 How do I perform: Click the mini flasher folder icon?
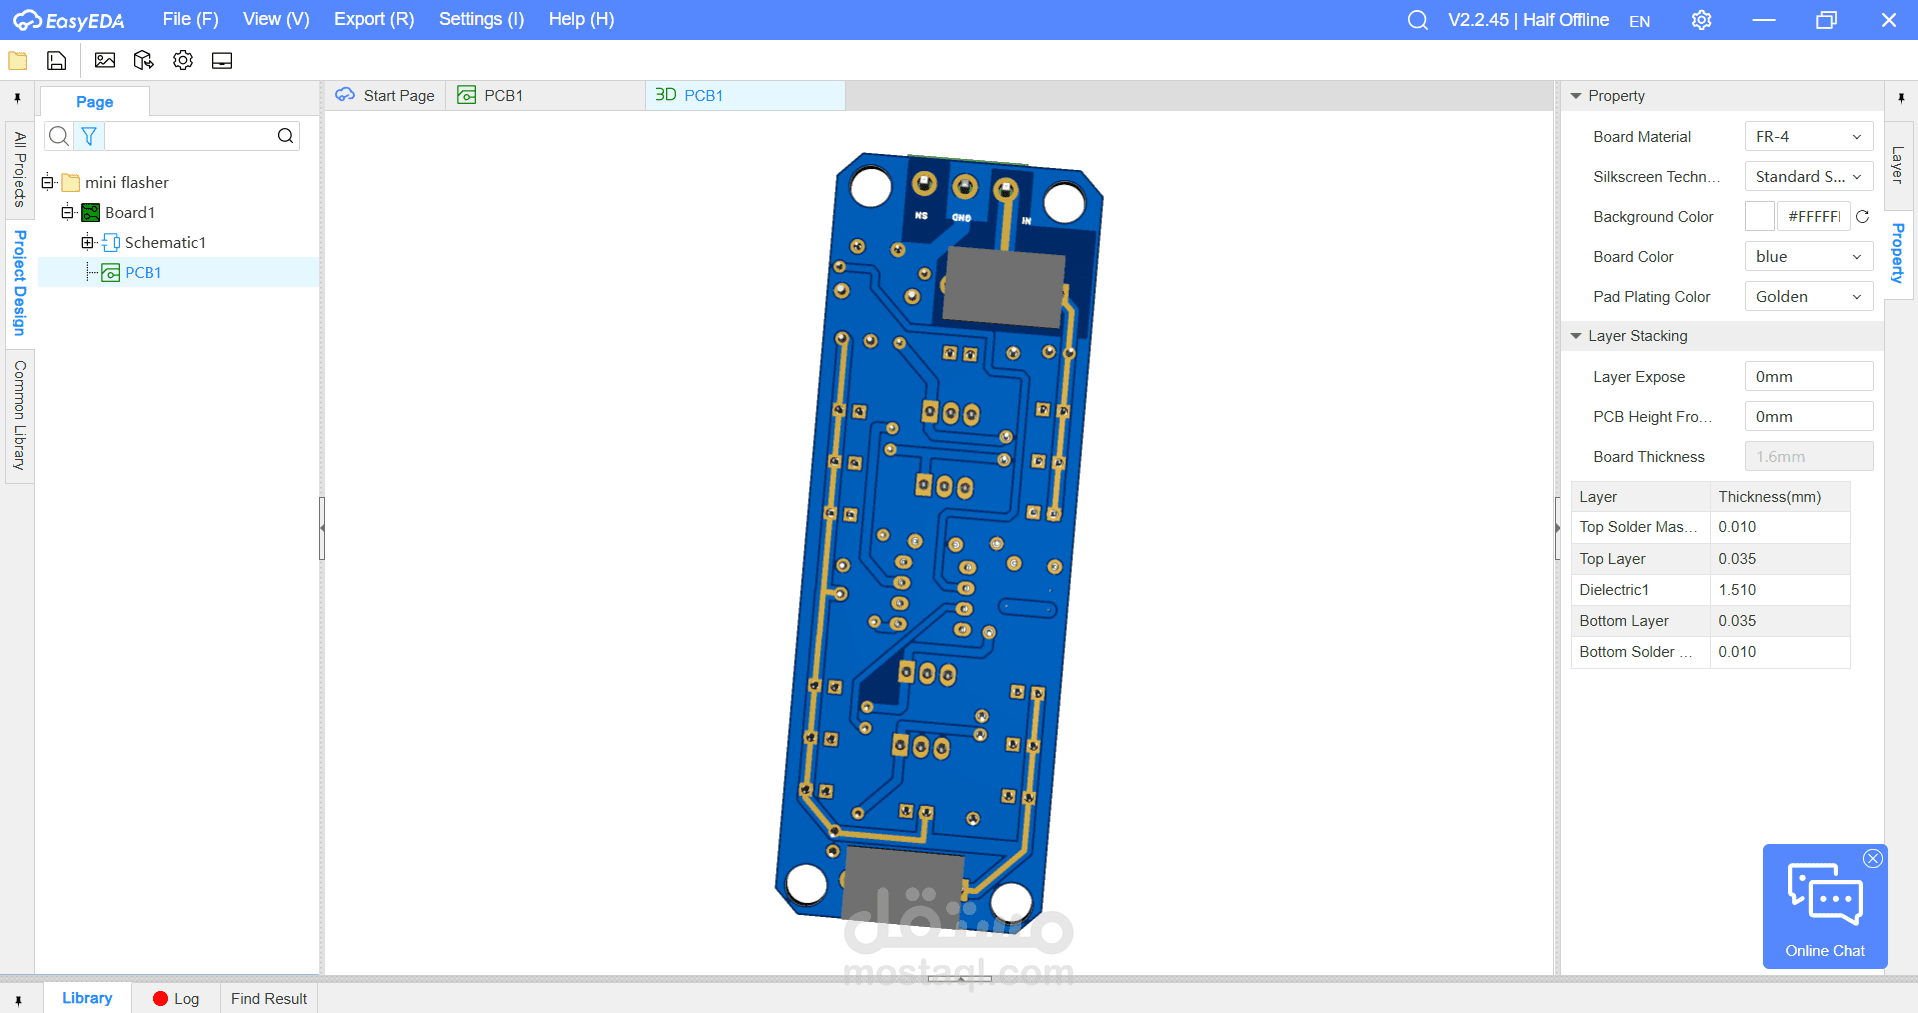pyautogui.click(x=70, y=183)
